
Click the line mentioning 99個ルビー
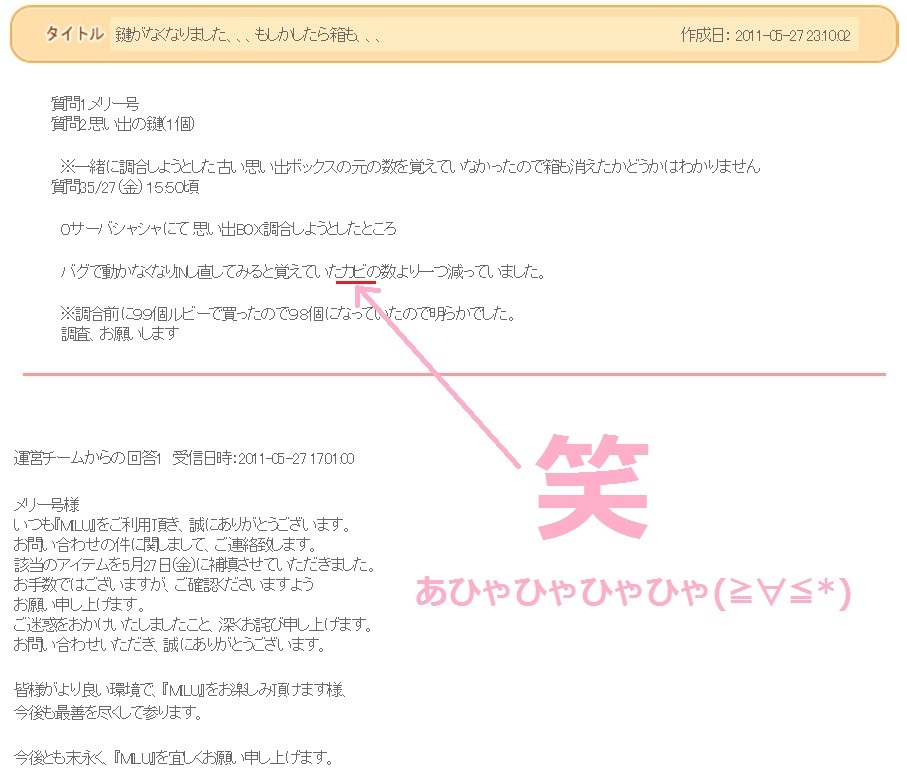coord(288,314)
